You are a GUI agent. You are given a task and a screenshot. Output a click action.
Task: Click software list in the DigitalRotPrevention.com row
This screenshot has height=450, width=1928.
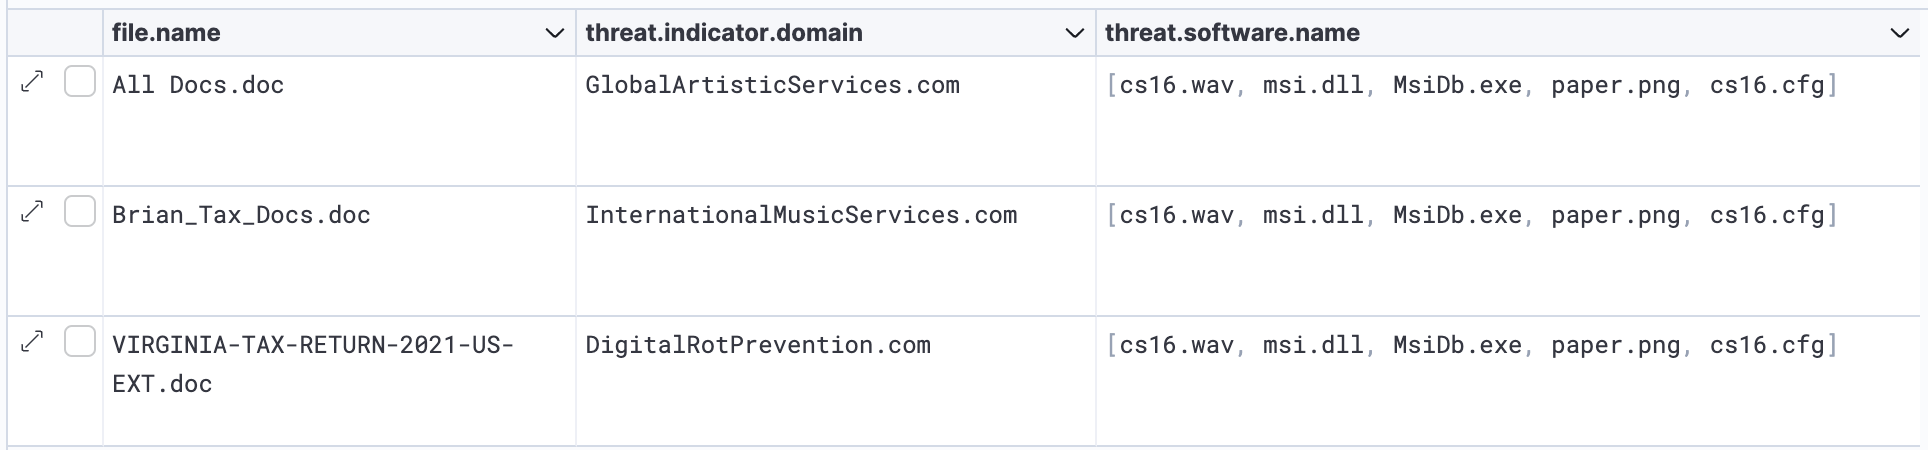[1472, 345]
